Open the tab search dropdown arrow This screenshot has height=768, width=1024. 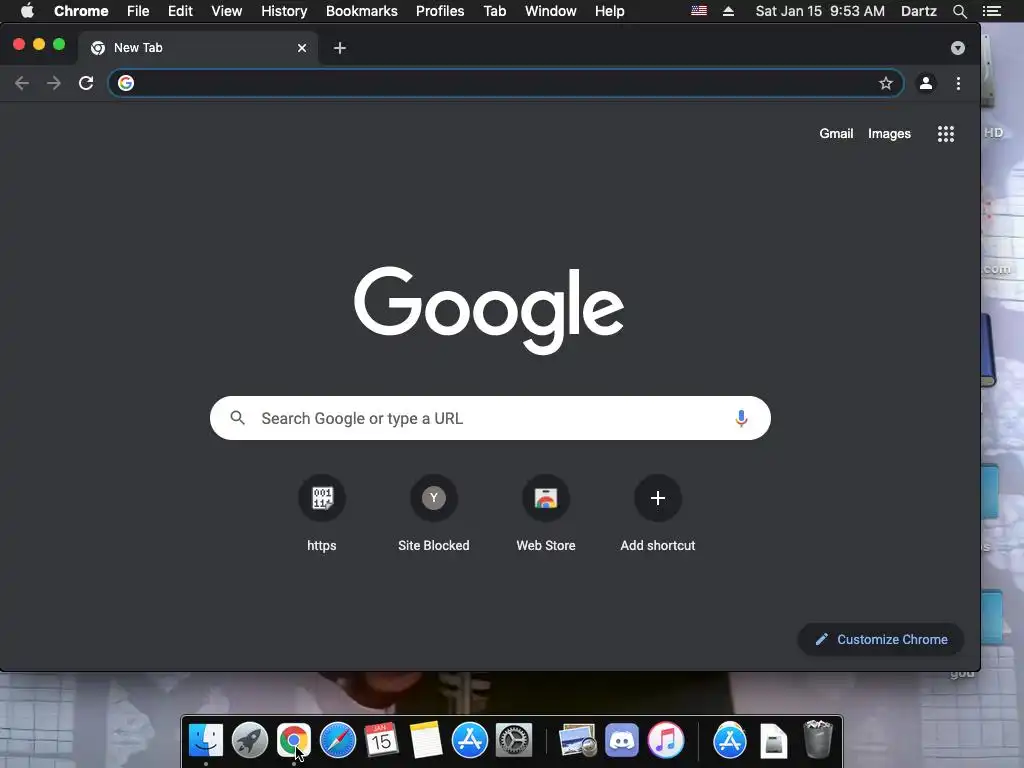(x=957, y=48)
